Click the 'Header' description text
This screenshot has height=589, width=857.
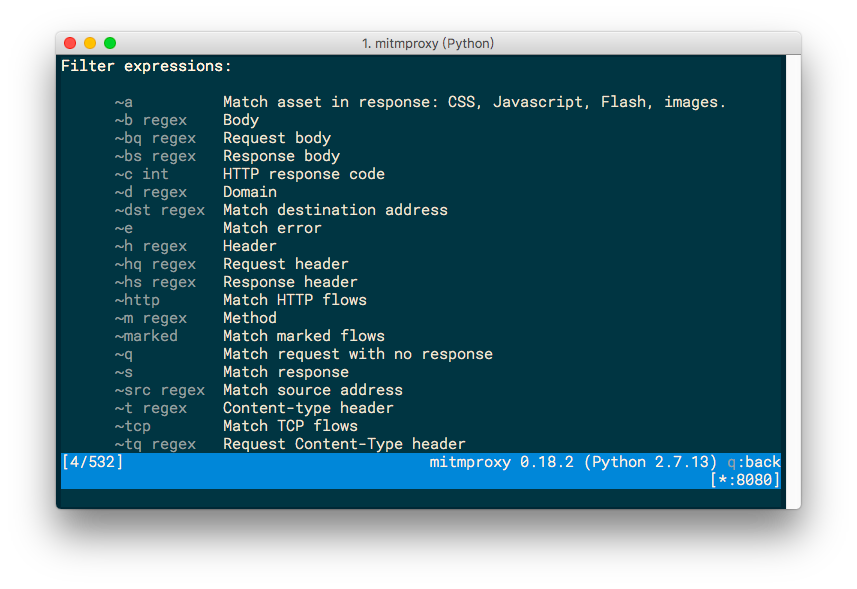pos(250,246)
